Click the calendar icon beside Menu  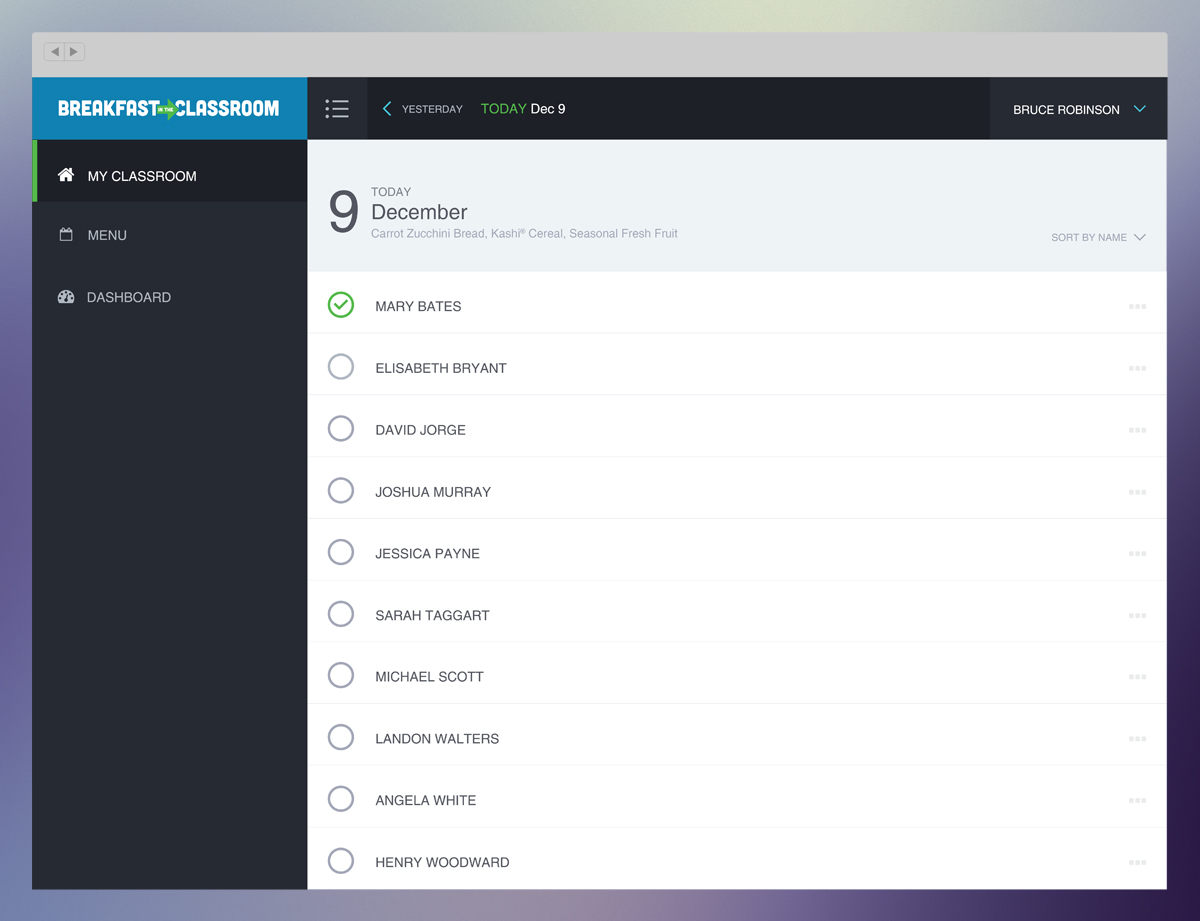tap(66, 235)
